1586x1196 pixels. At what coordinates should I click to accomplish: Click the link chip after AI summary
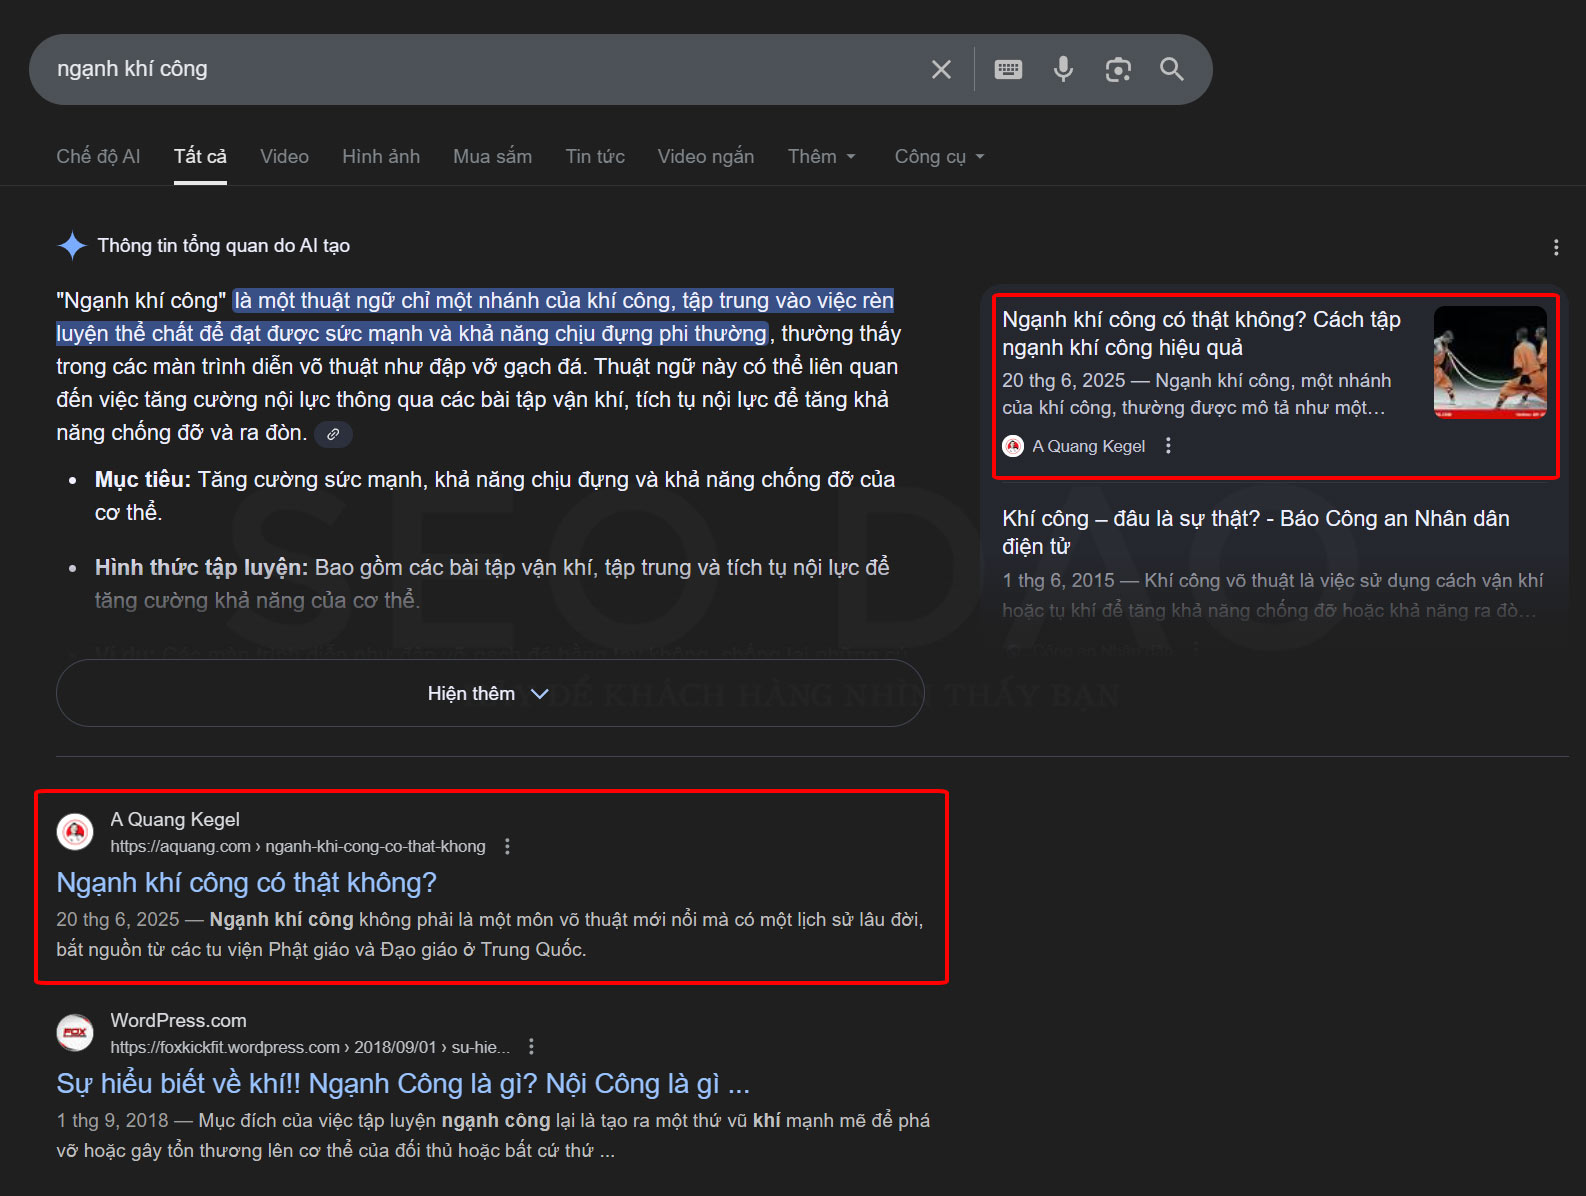(x=333, y=434)
